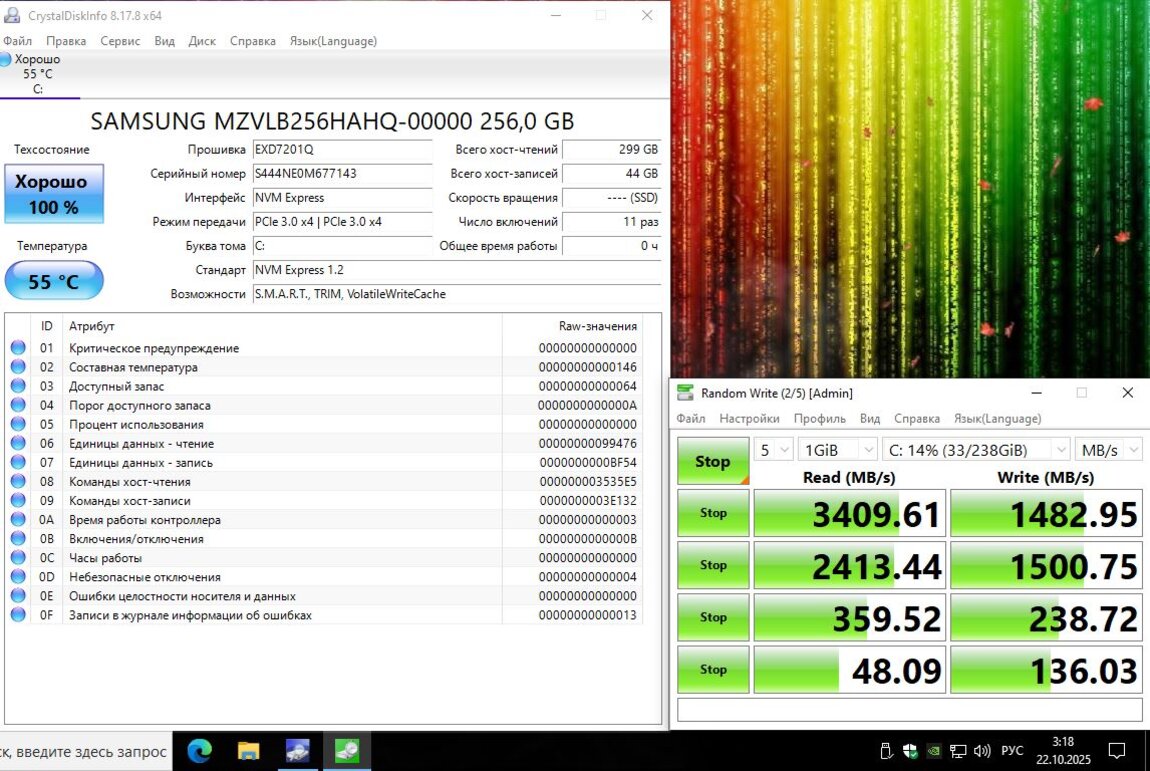Click the serial number field S444NE0M677143
1150x771 pixels.
342,174
